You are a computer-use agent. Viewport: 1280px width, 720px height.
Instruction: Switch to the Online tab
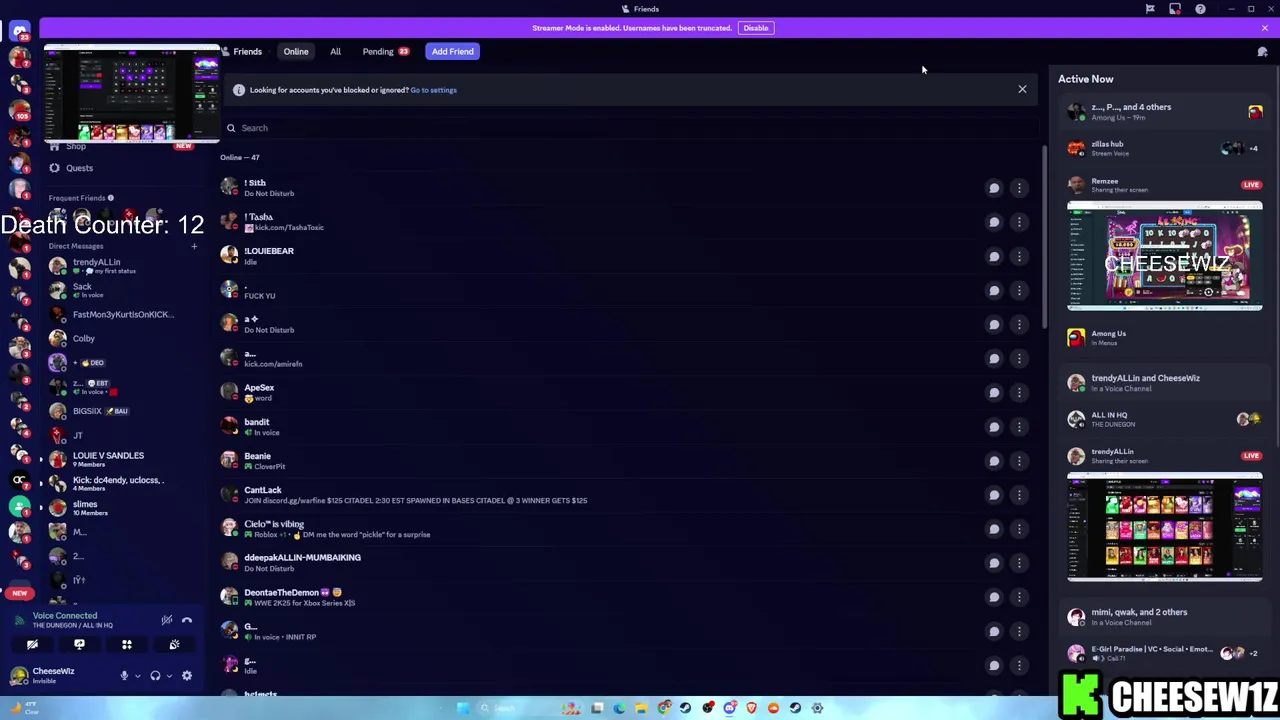click(x=296, y=52)
